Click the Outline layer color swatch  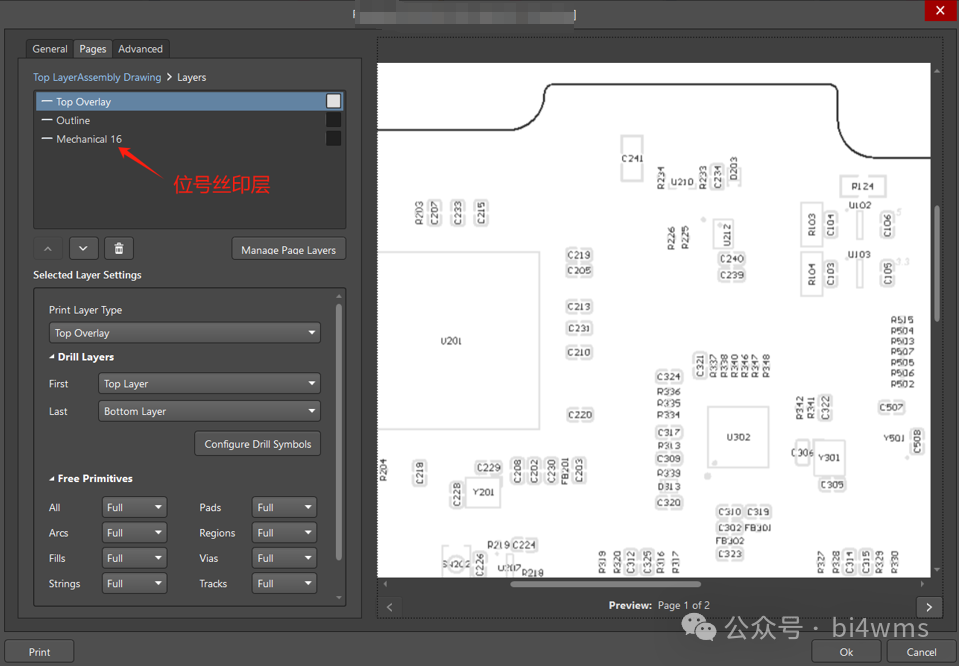(x=334, y=120)
